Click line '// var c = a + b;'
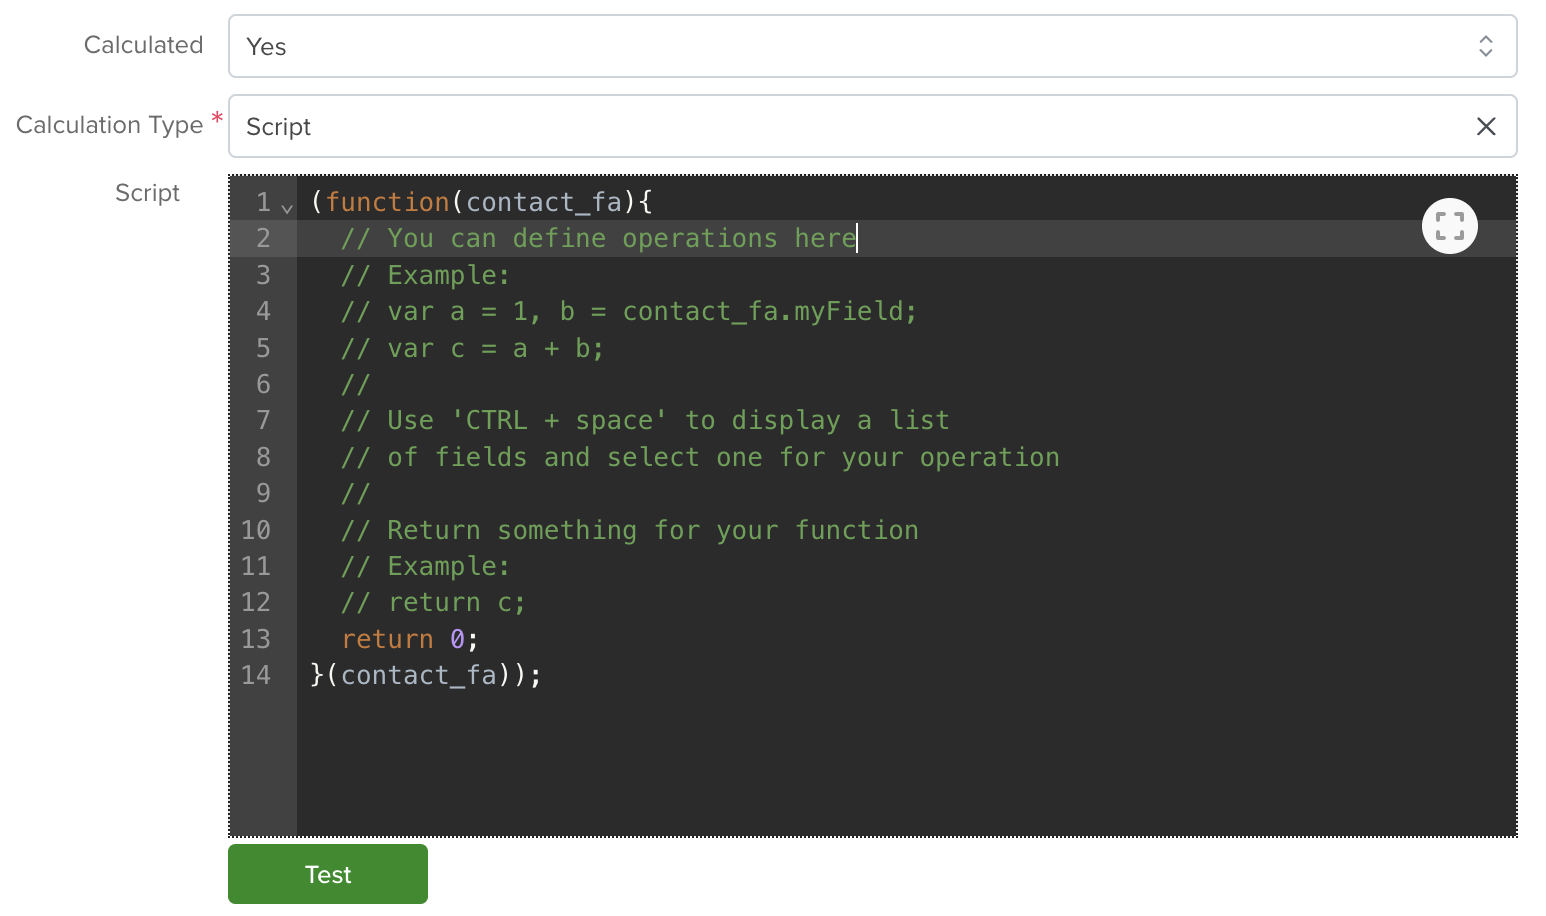 click(472, 348)
